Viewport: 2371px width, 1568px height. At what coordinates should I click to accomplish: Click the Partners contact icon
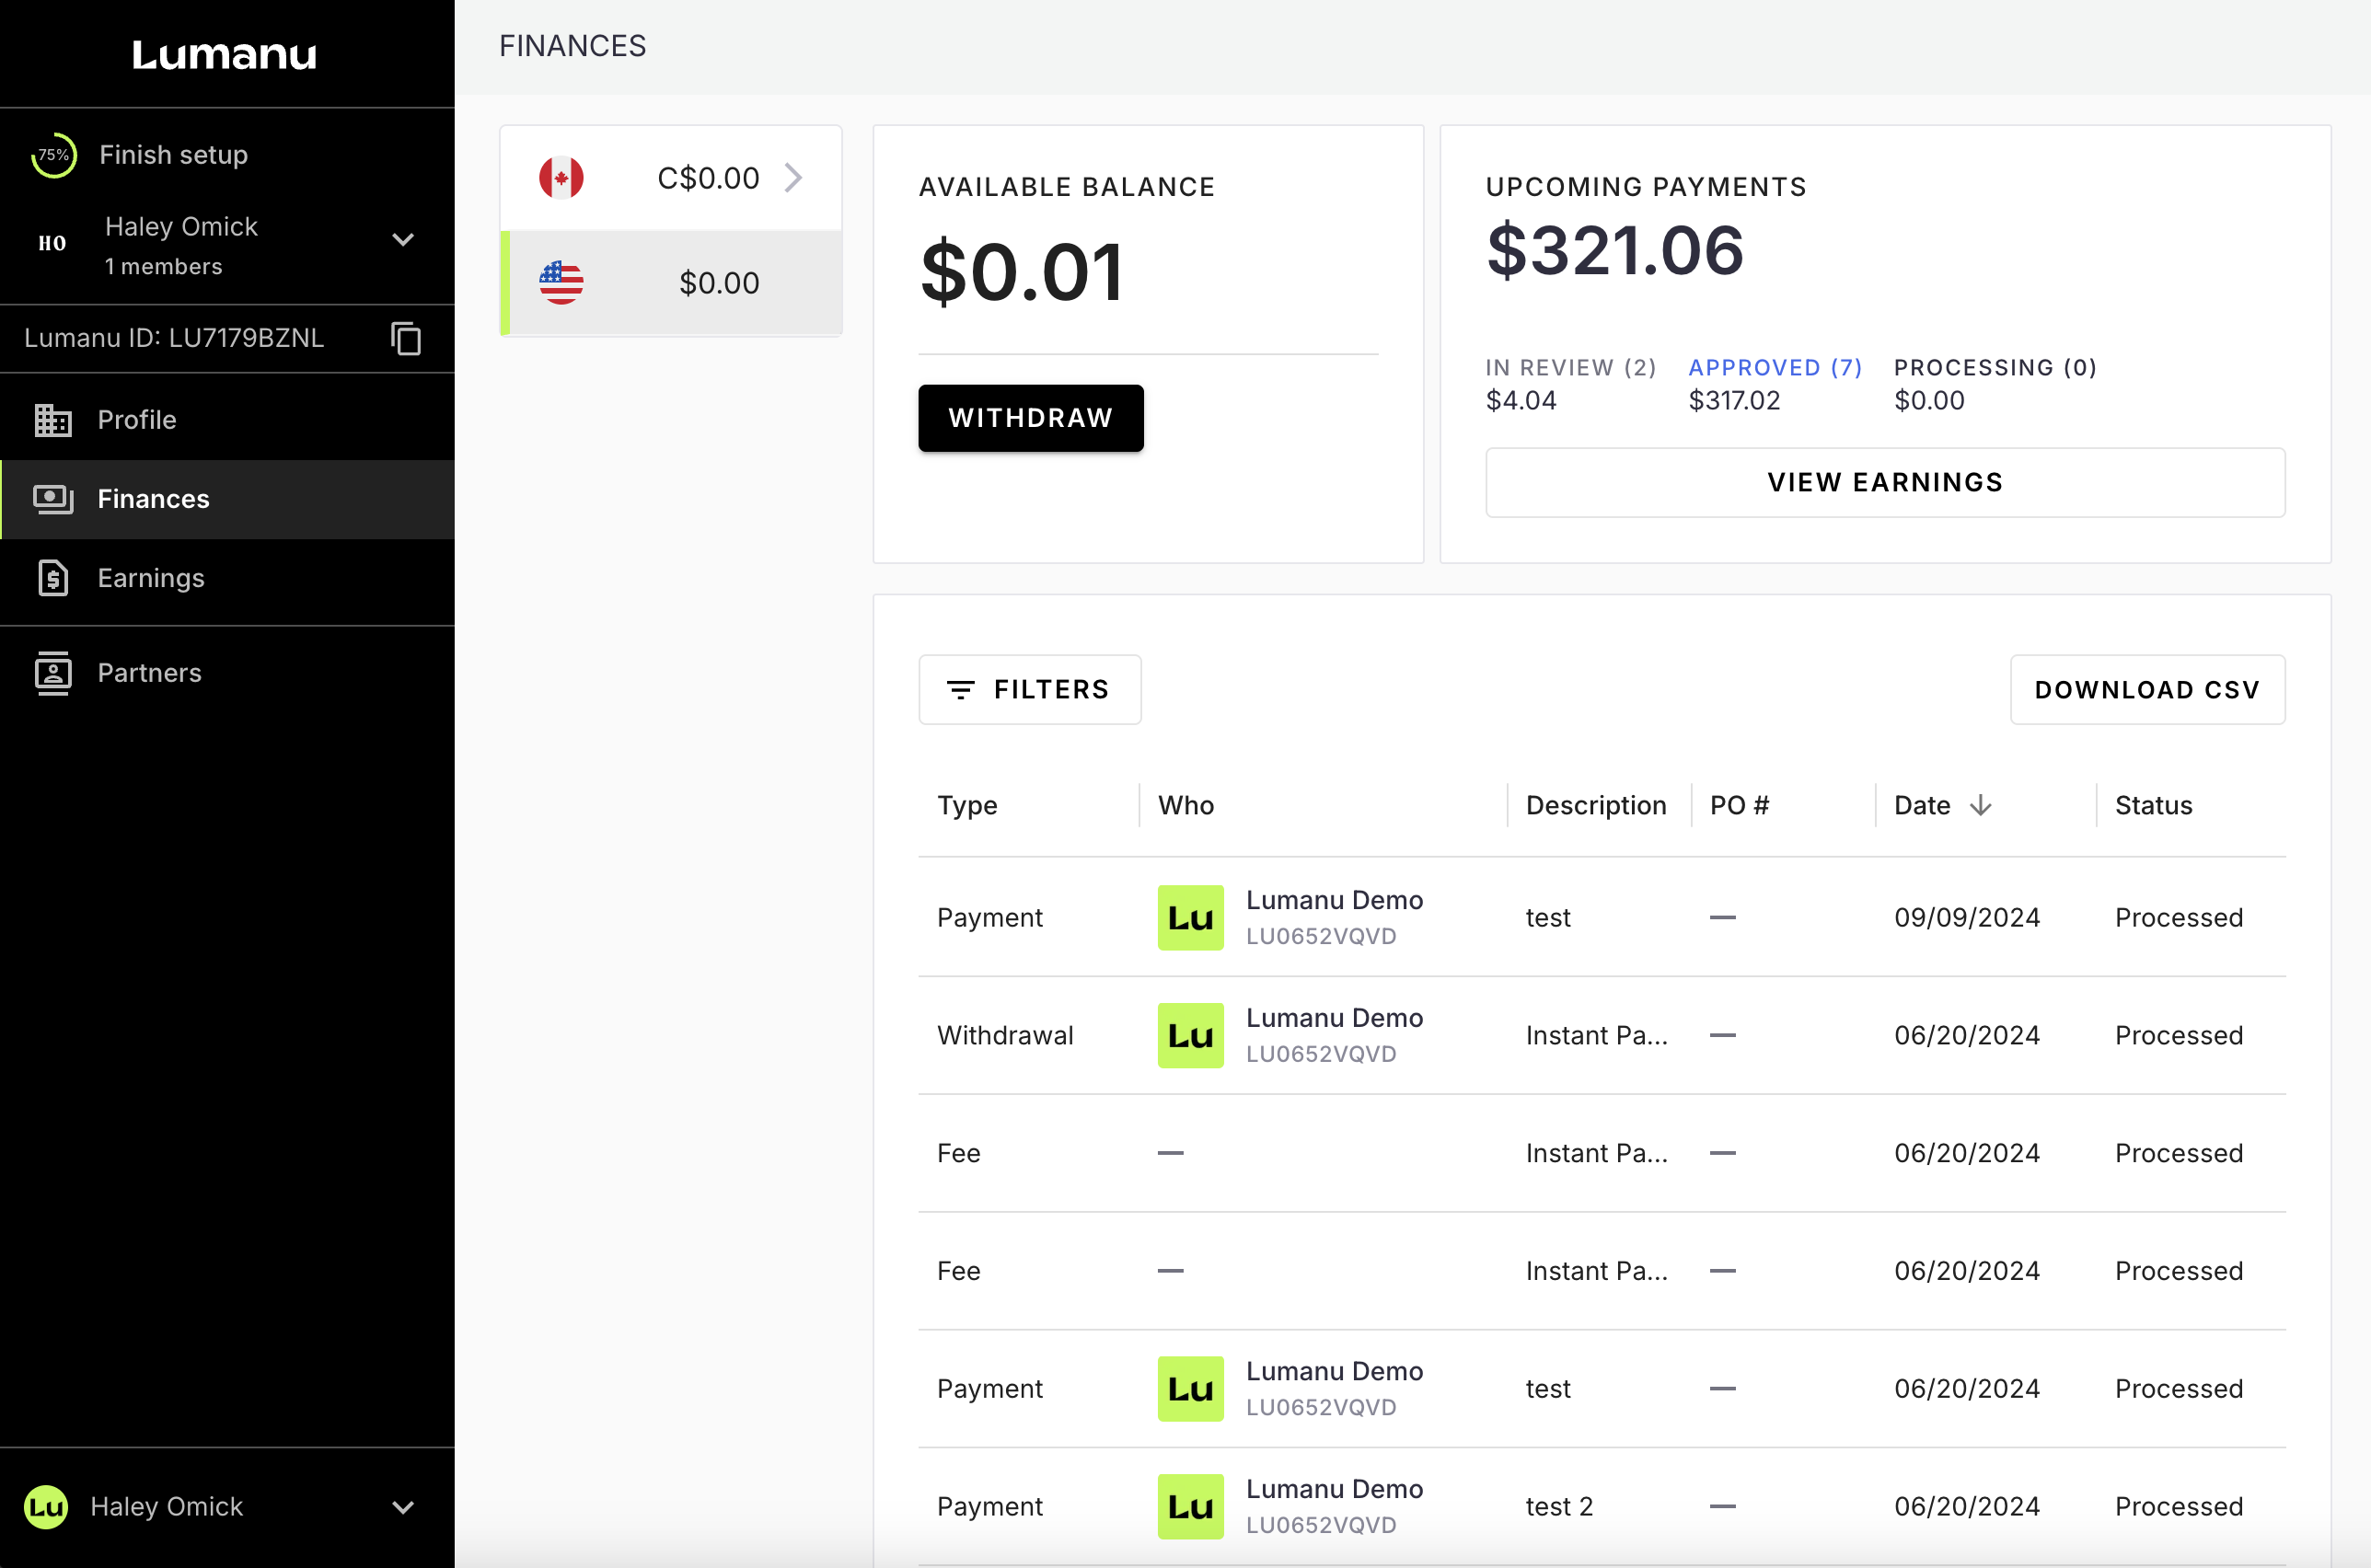pos(52,673)
